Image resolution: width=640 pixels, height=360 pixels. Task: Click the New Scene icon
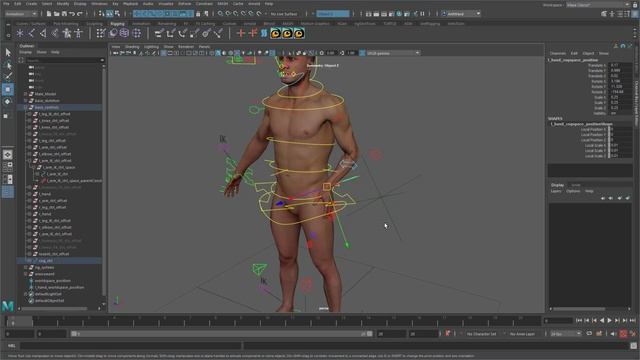(x=49, y=14)
